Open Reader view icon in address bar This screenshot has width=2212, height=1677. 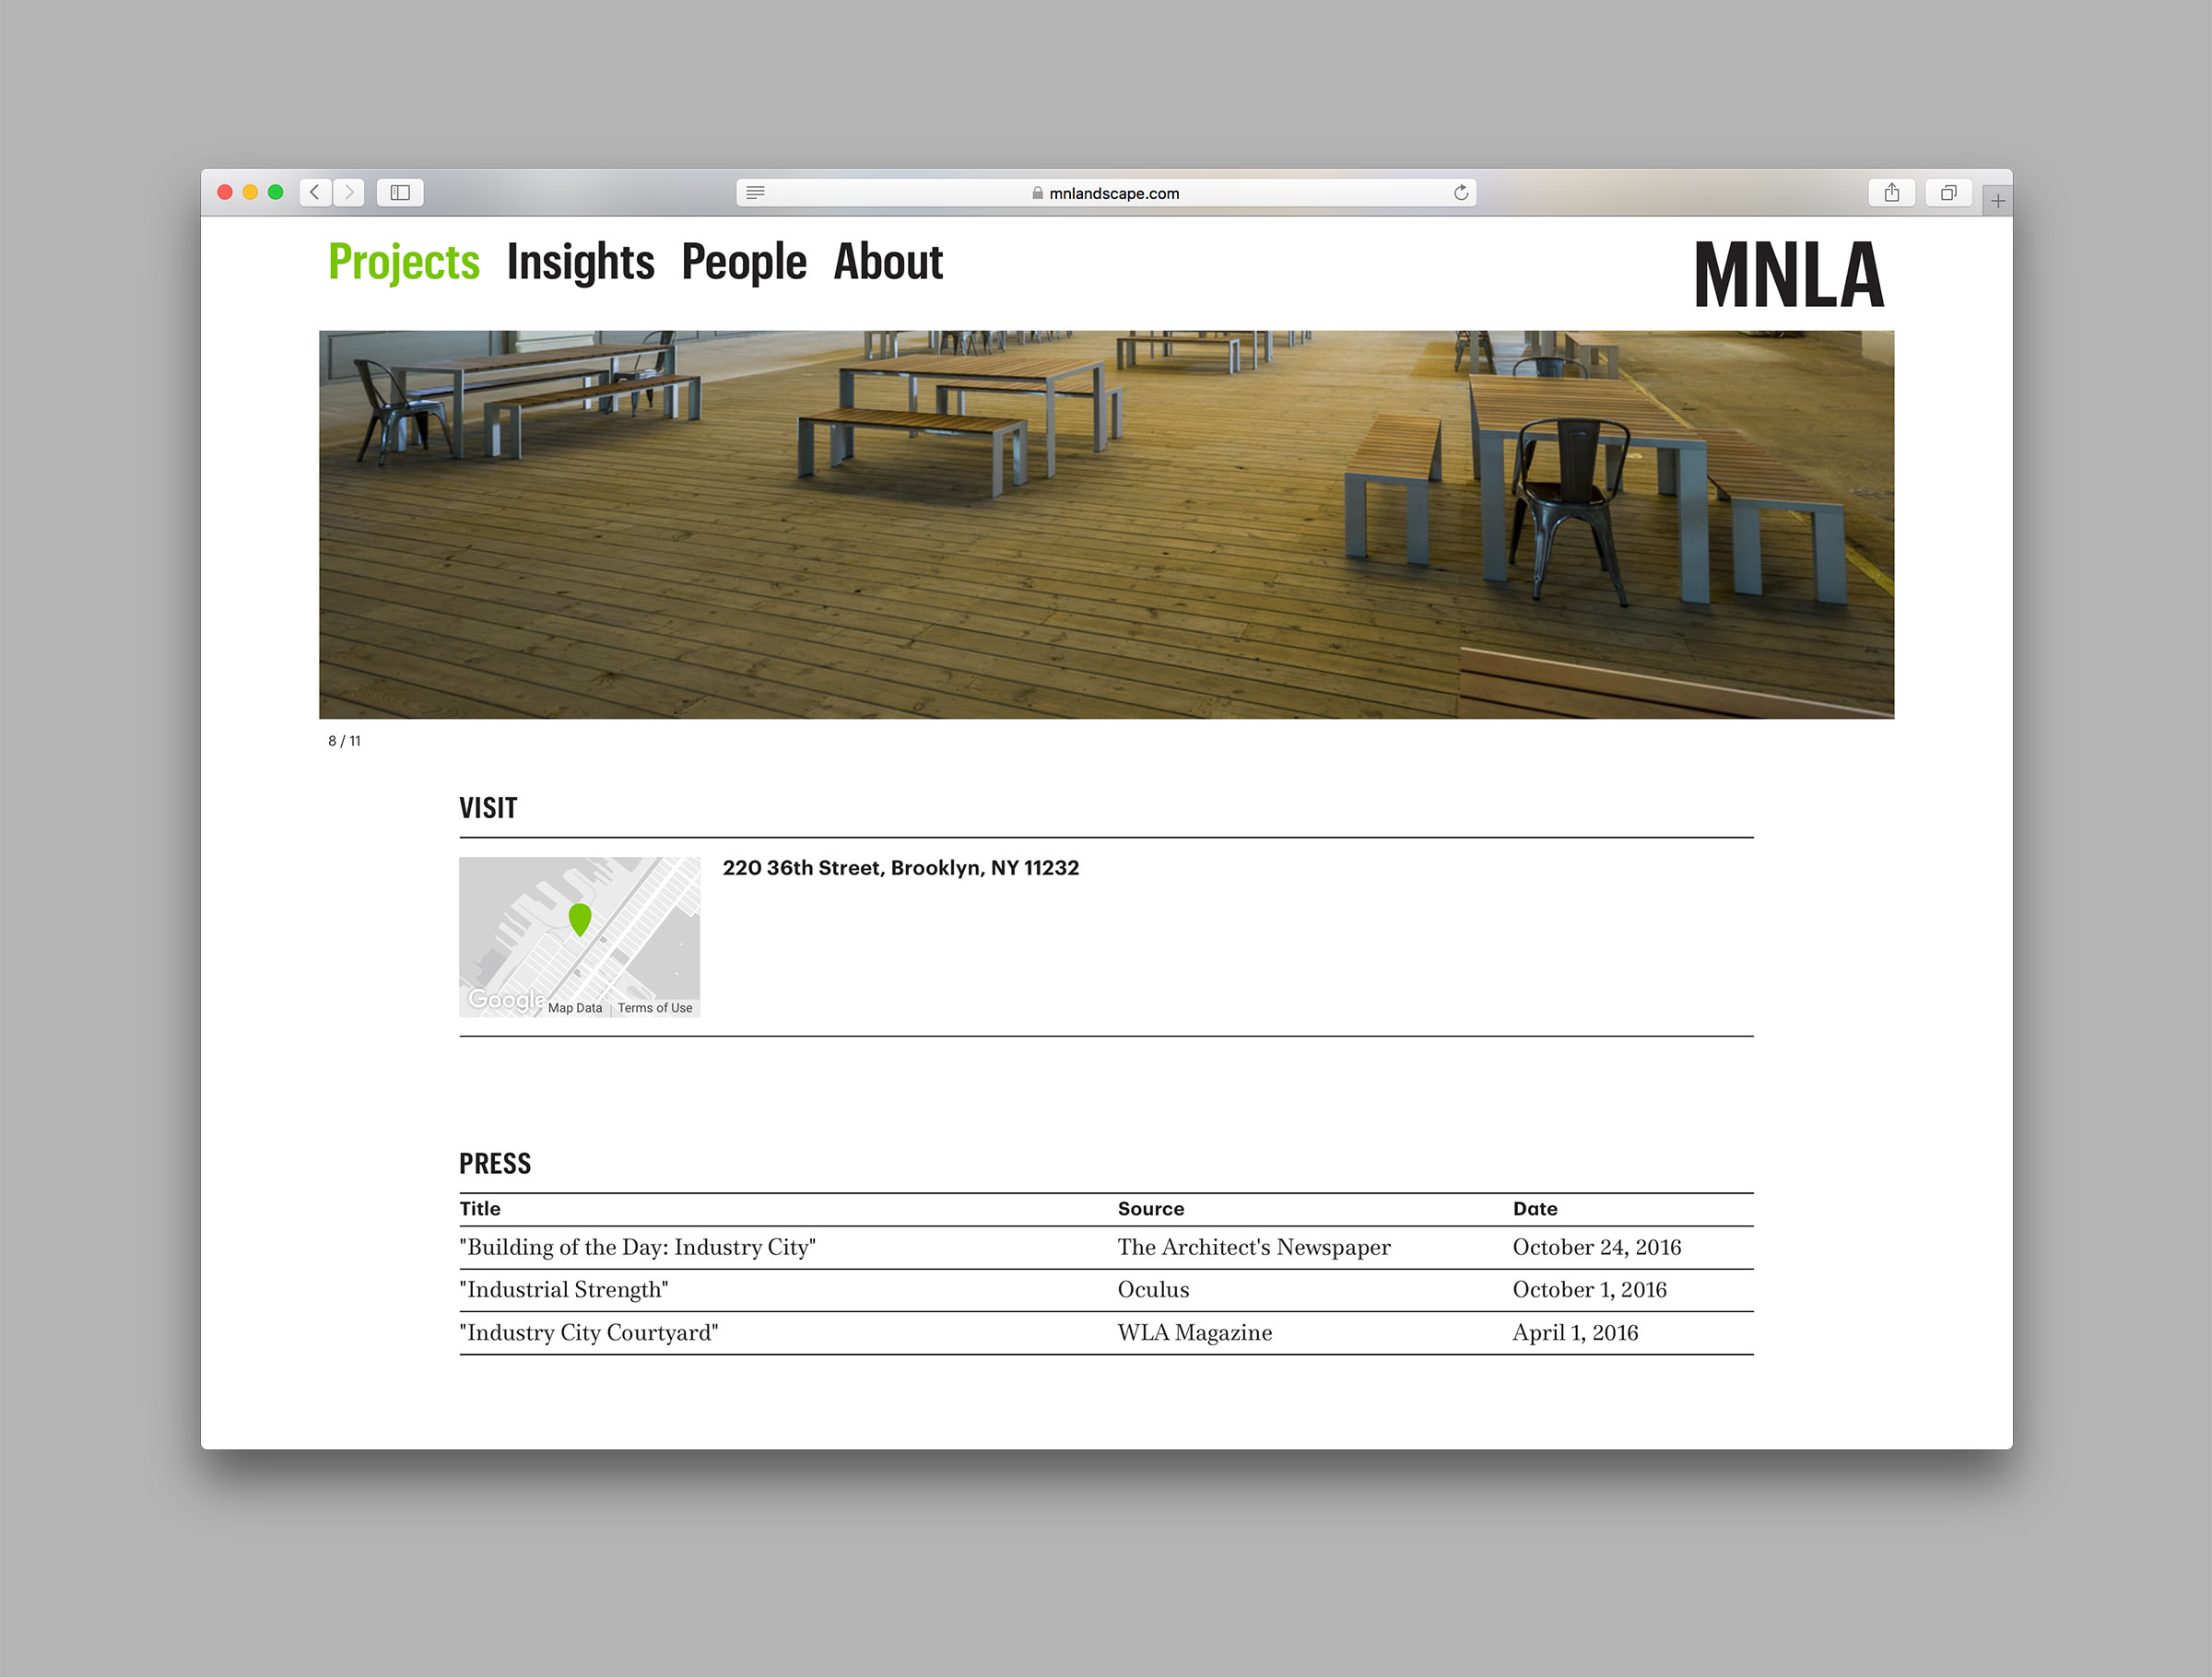pos(755,192)
